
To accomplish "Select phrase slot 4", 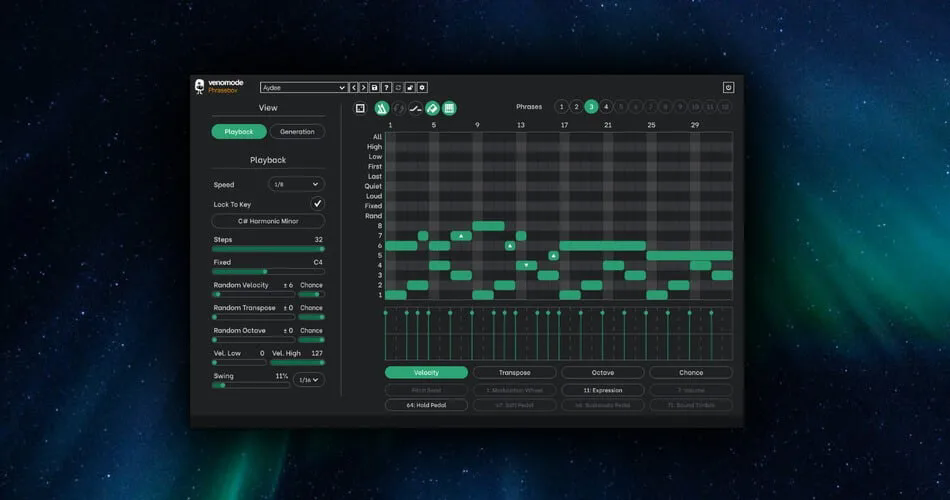I will pyautogui.click(x=606, y=107).
